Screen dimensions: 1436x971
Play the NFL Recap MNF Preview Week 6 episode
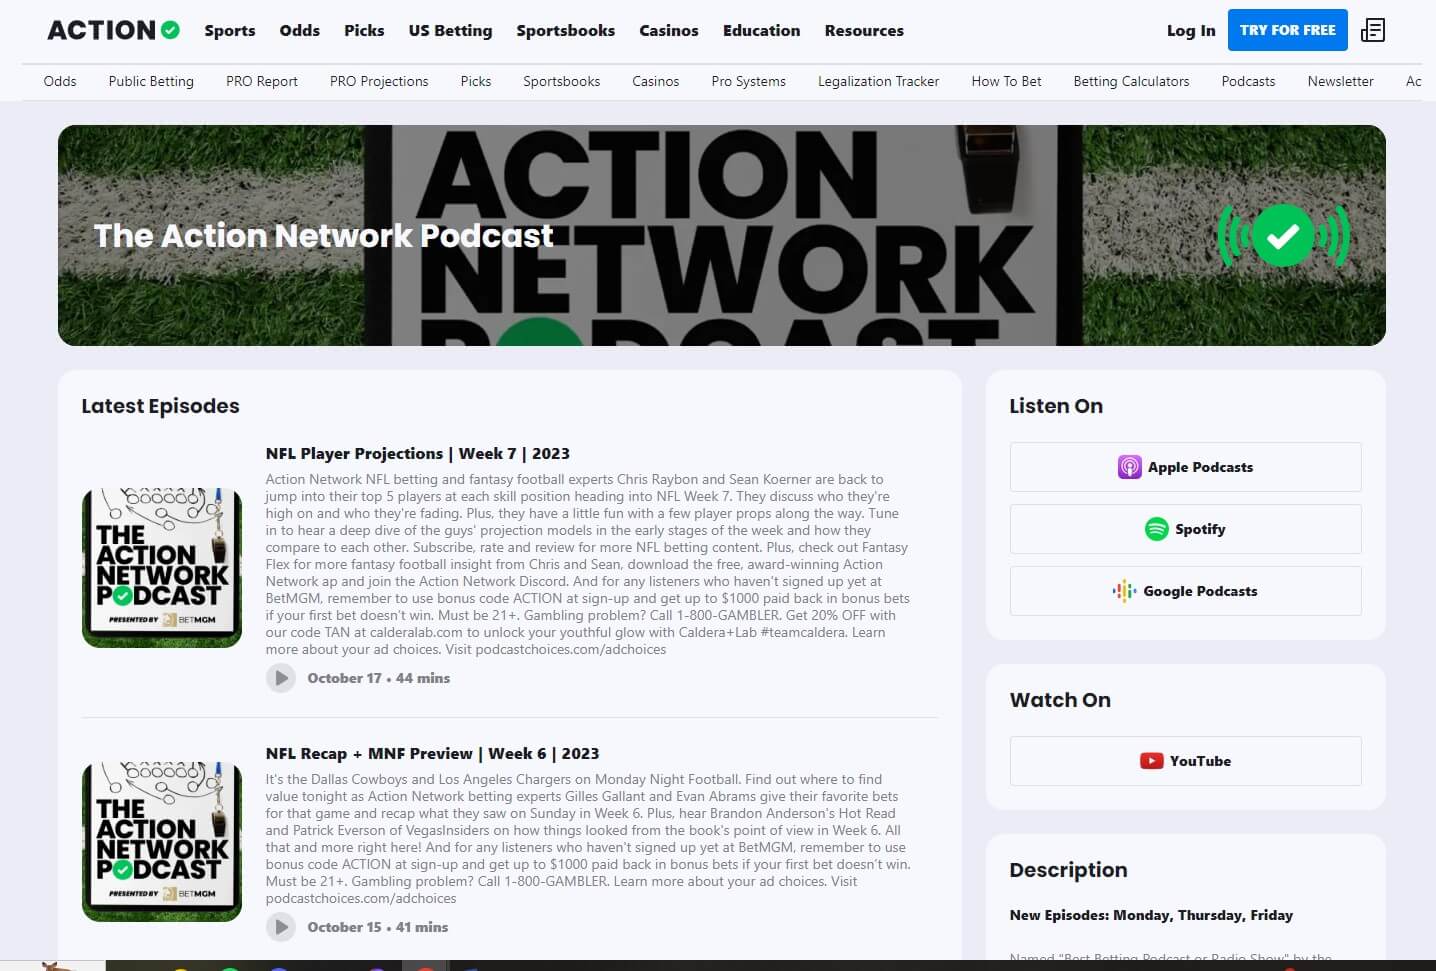[x=281, y=927]
